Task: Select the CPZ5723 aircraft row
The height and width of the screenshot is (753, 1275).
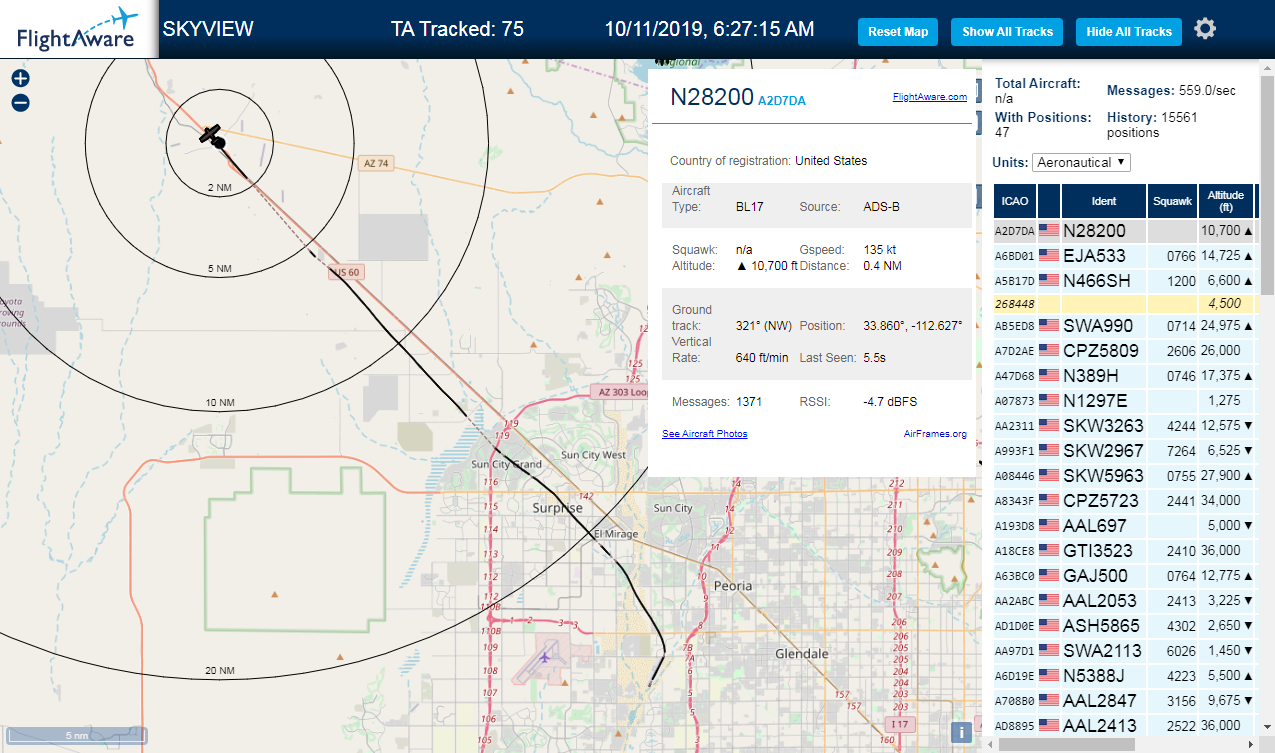Action: pos(1124,501)
